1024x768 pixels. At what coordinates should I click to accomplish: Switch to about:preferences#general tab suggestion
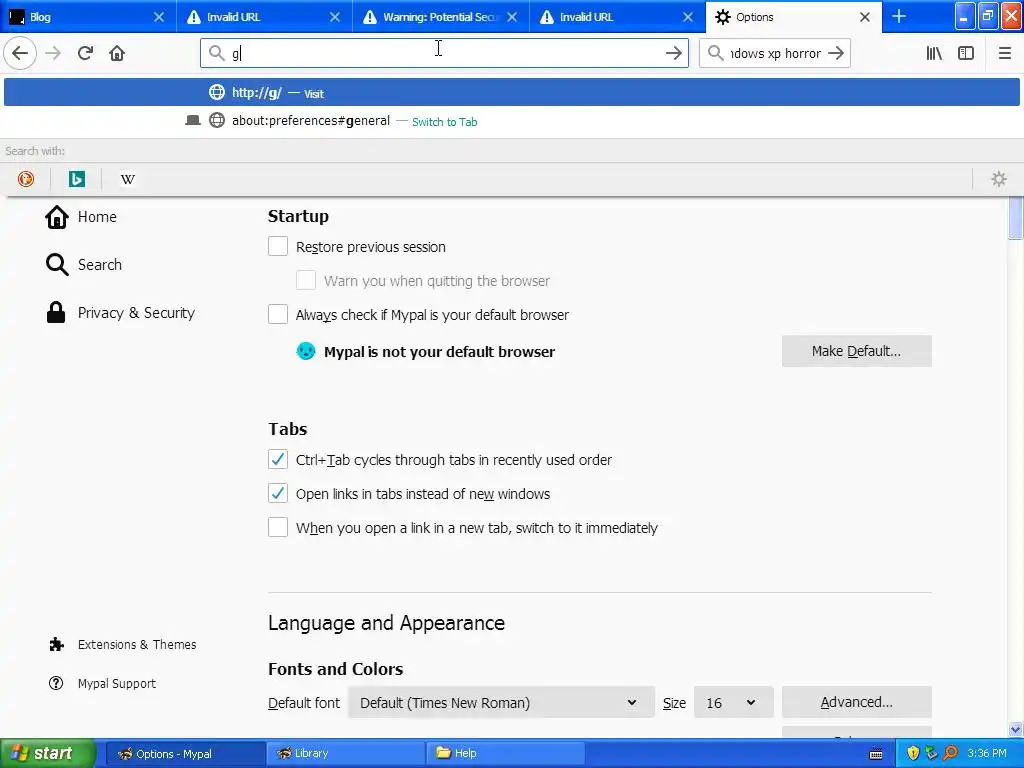click(512, 121)
